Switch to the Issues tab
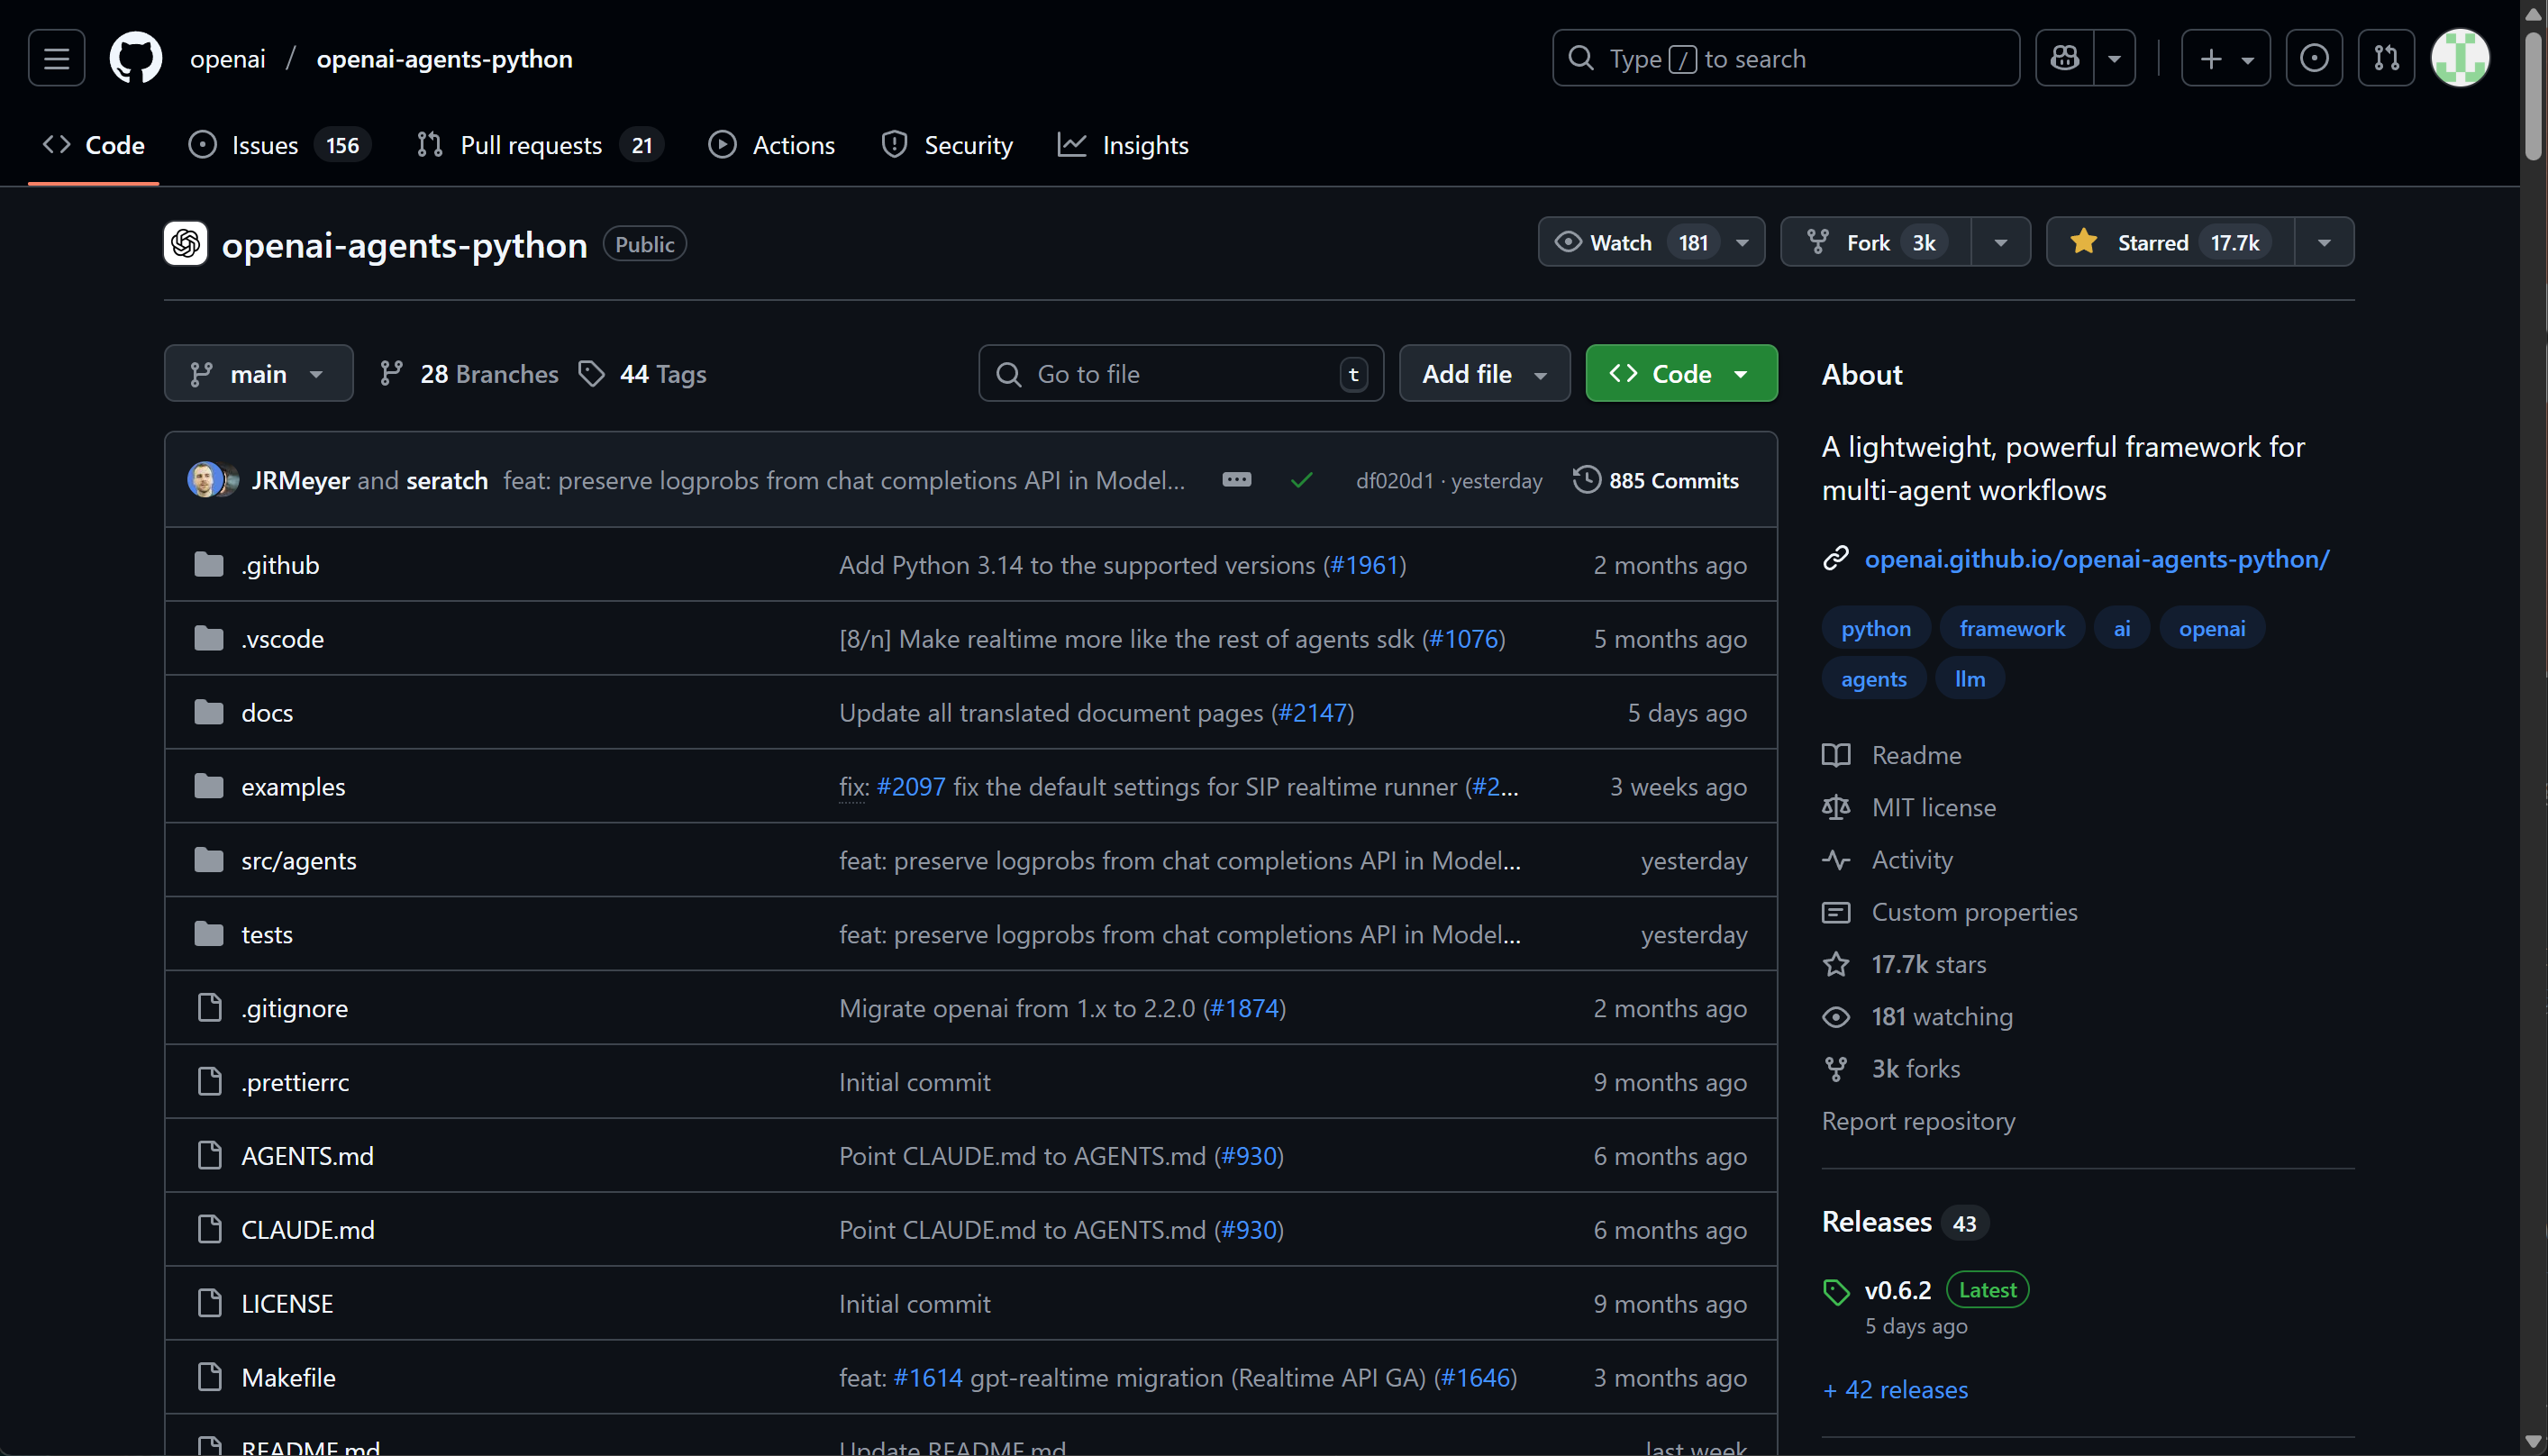 pyautogui.click(x=279, y=145)
